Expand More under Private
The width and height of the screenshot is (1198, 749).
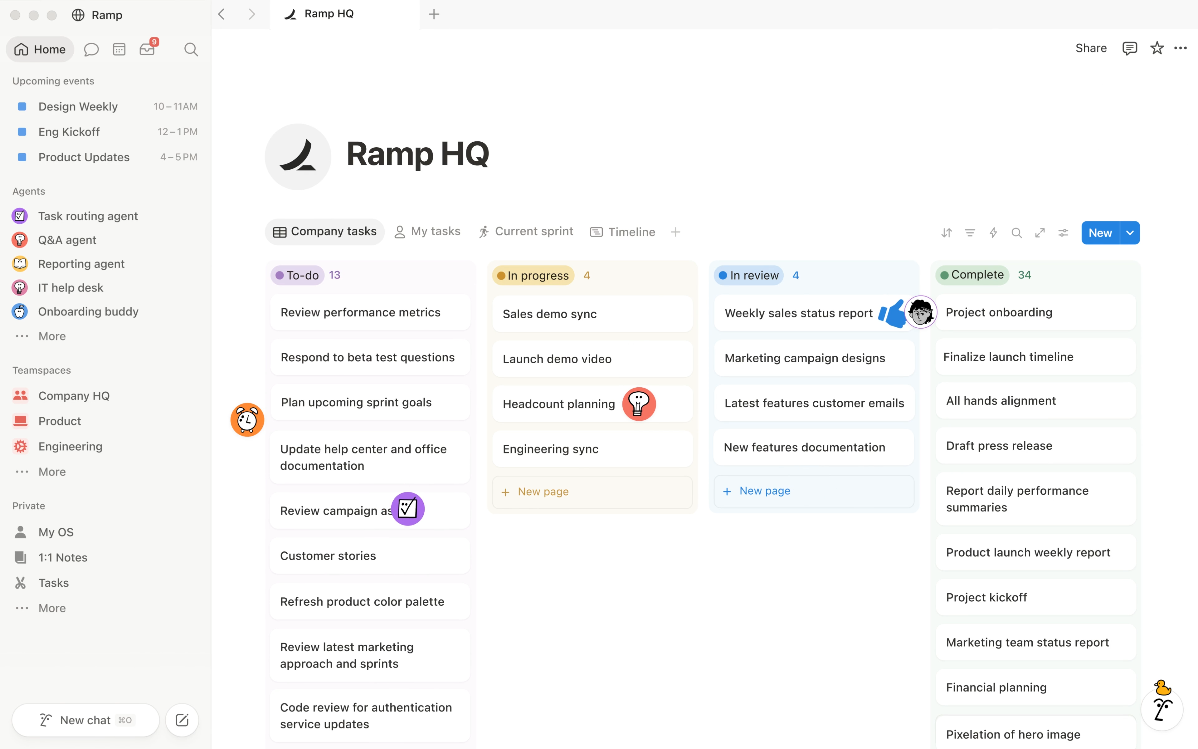pyautogui.click(x=52, y=608)
